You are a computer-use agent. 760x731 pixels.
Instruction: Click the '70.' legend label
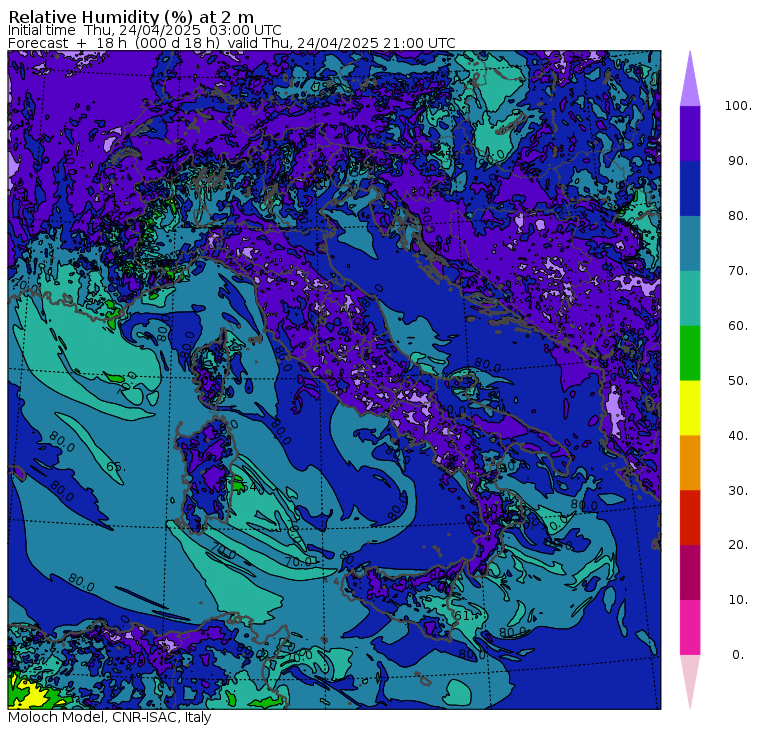[x=738, y=270]
